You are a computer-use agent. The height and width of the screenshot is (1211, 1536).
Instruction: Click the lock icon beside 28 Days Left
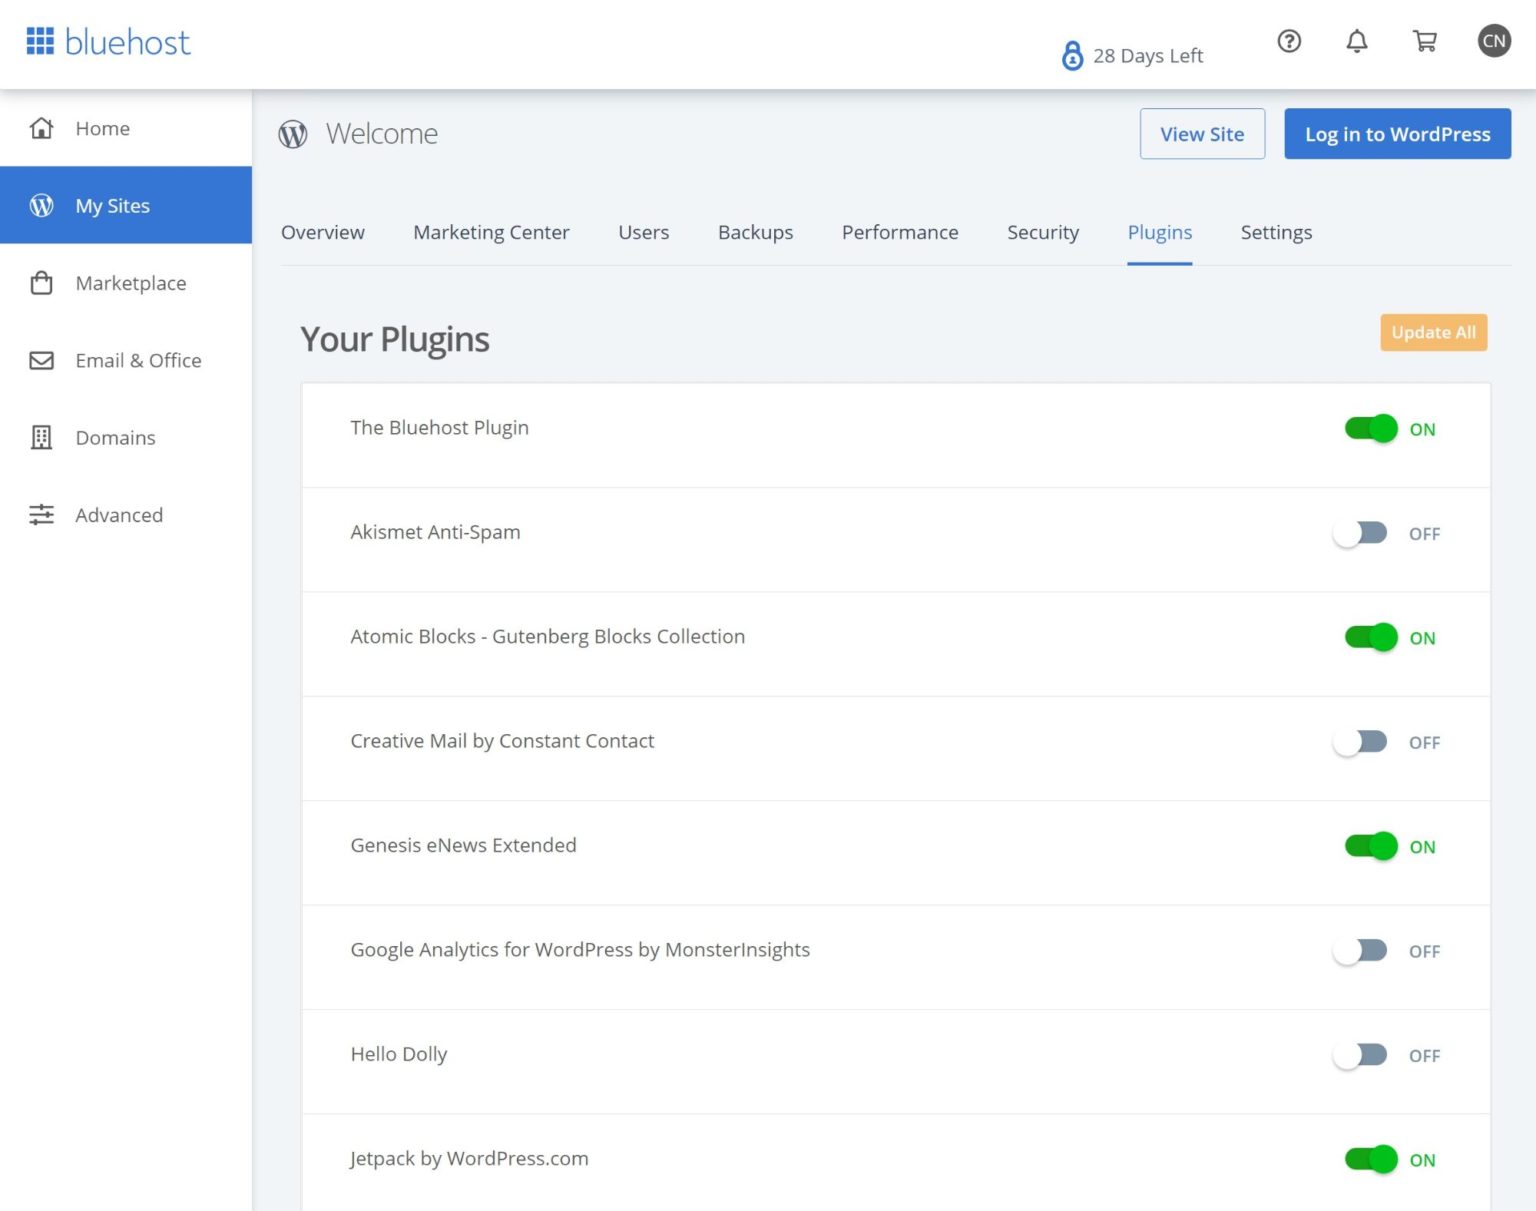tap(1072, 55)
